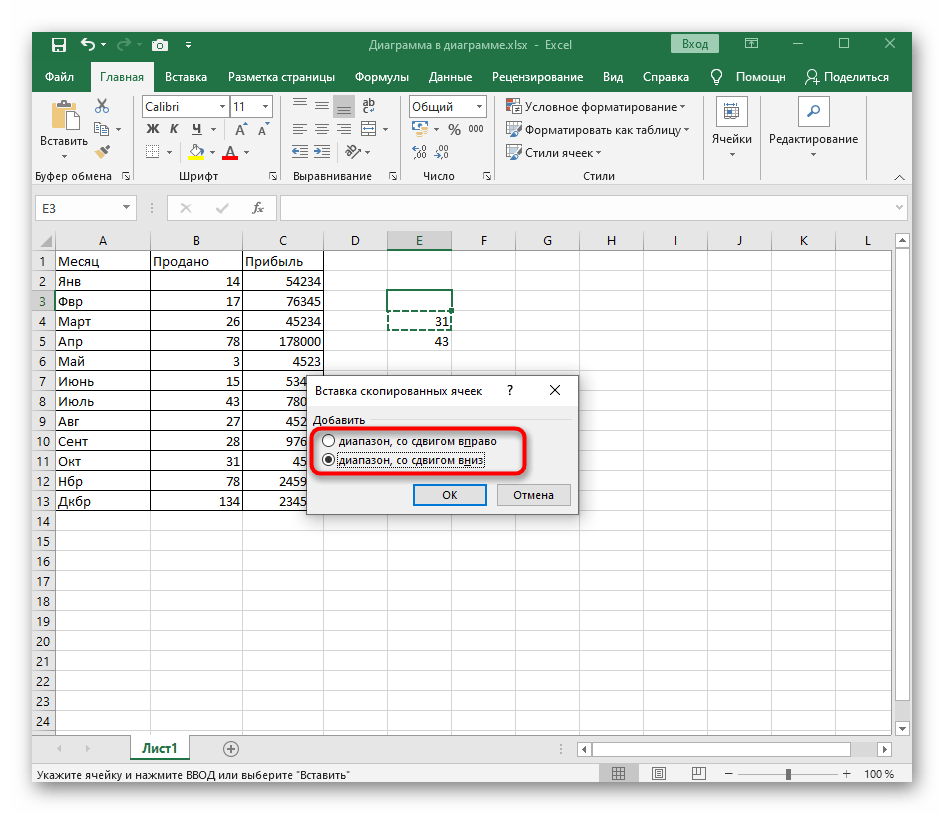This screenshot has width=944, height=814.
Task: Open the Формулы ribbon tab
Action: (x=381, y=77)
